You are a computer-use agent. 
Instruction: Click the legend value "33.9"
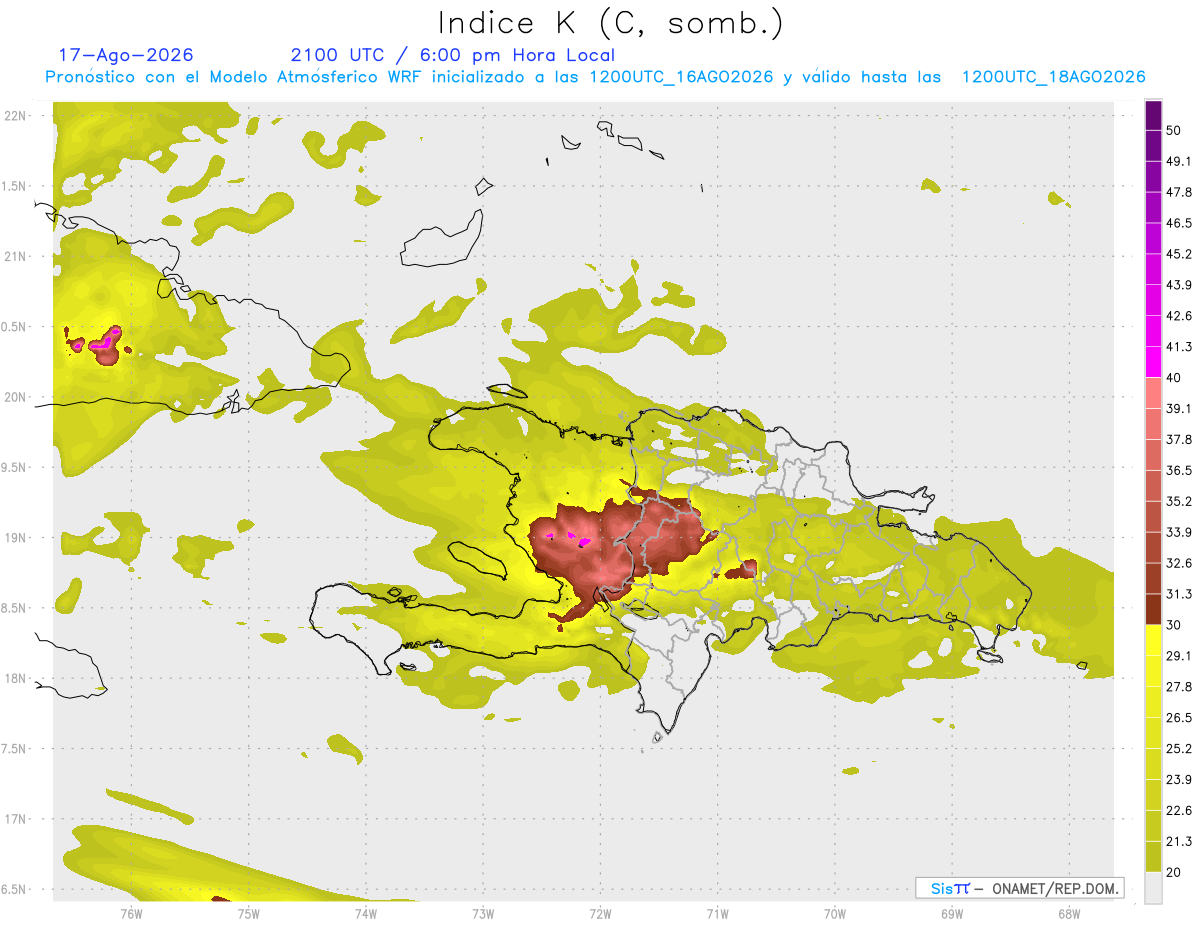1179,532
